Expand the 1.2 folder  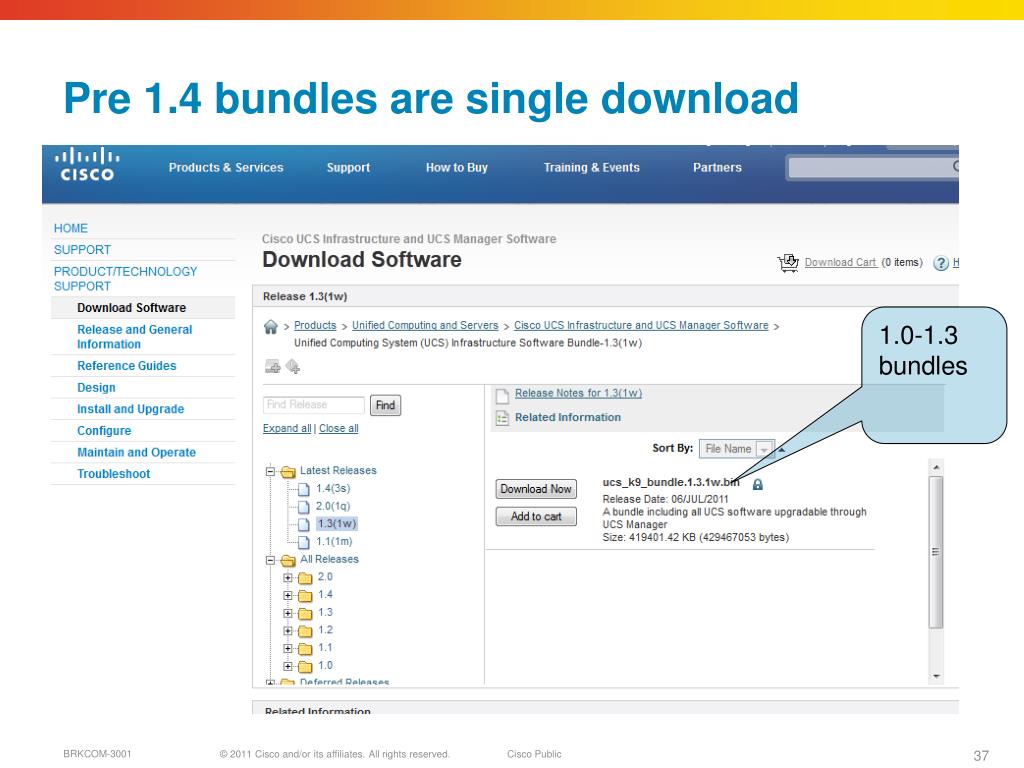(288, 630)
